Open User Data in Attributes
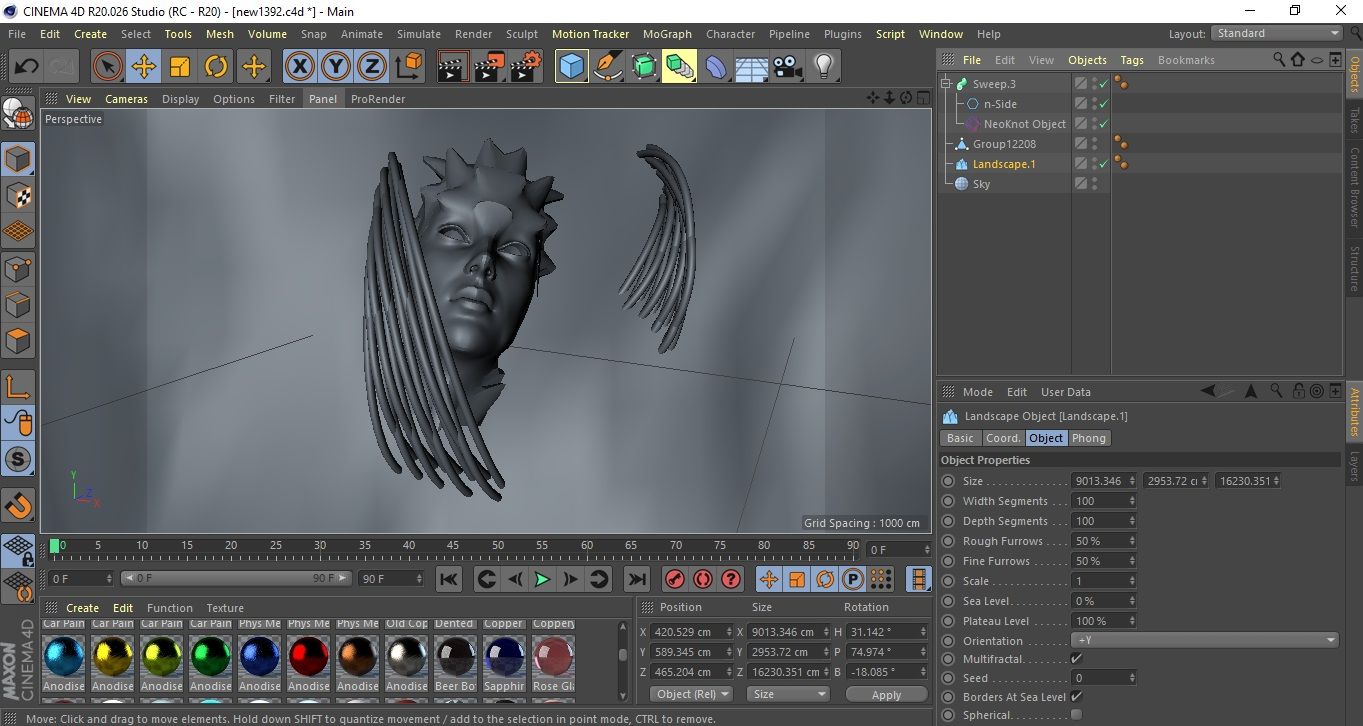The width and height of the screenshot is (1363, 726). (1066, 392)
